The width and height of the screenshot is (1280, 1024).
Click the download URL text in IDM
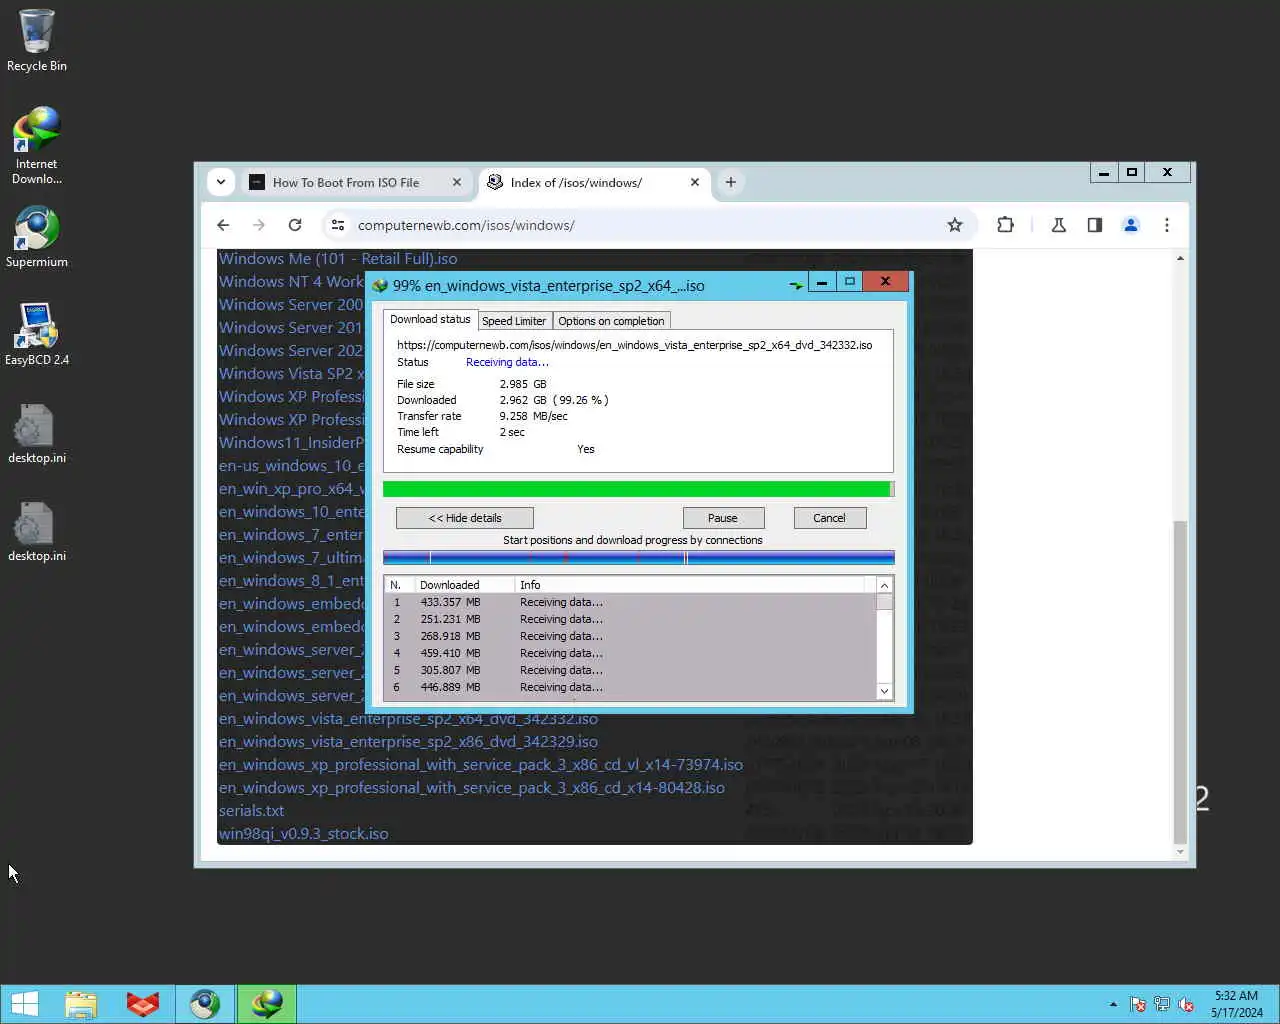[634, 345]
